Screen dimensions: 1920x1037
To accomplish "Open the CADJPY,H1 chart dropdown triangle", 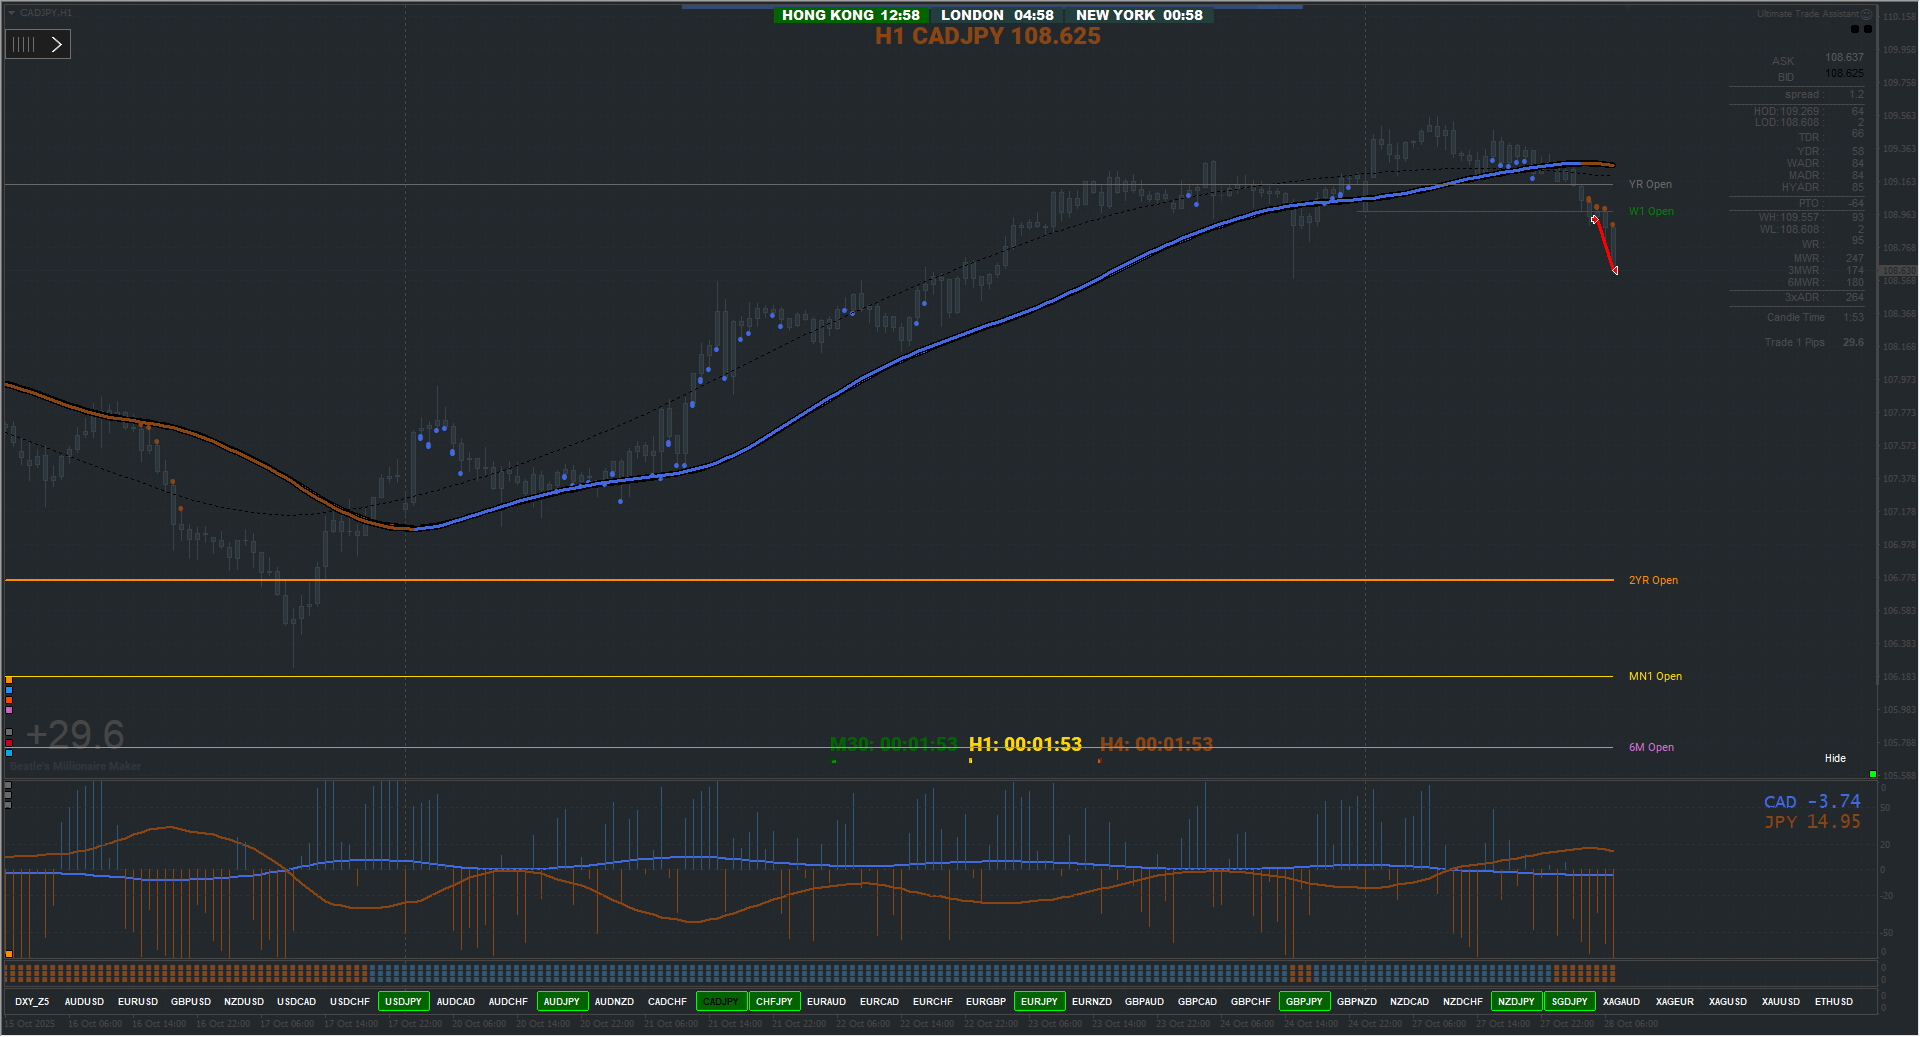I will pos(11,13).
